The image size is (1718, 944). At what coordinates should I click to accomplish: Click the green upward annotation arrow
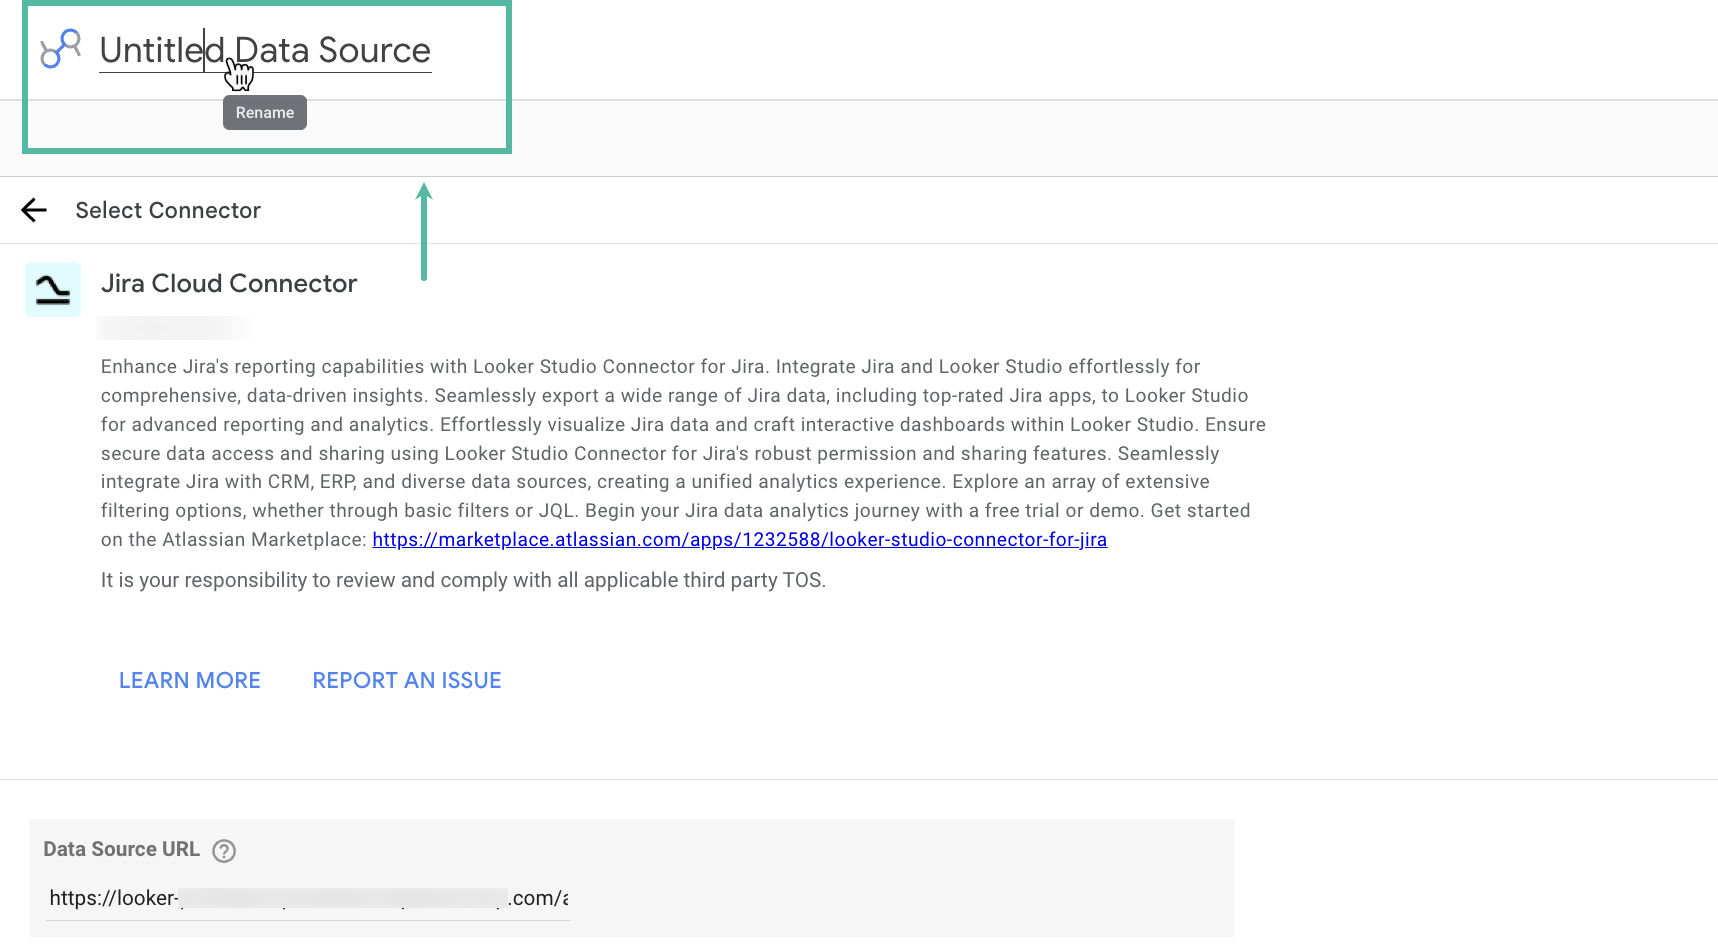(x=424, y=231)
